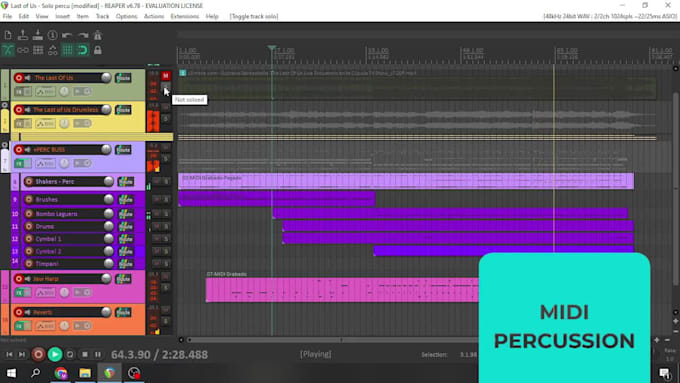Click the Open project toolbar icon

click(x=23, y=35)
